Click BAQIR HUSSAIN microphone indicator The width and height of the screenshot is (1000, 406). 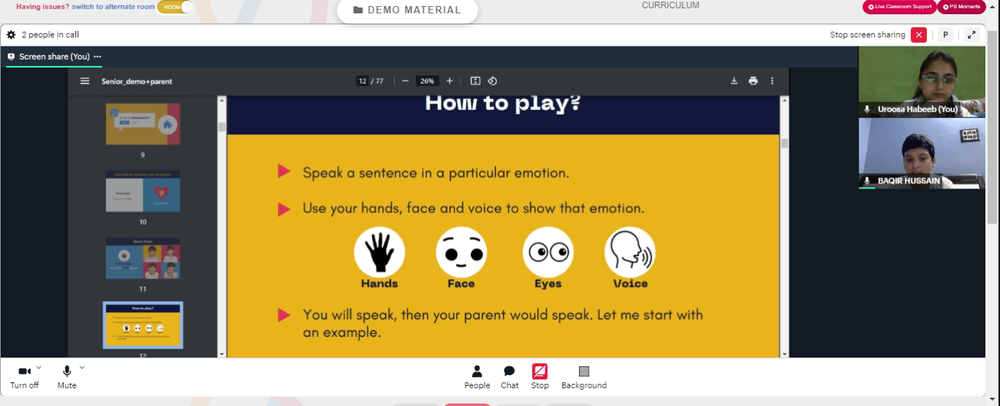tap(867, 181)
